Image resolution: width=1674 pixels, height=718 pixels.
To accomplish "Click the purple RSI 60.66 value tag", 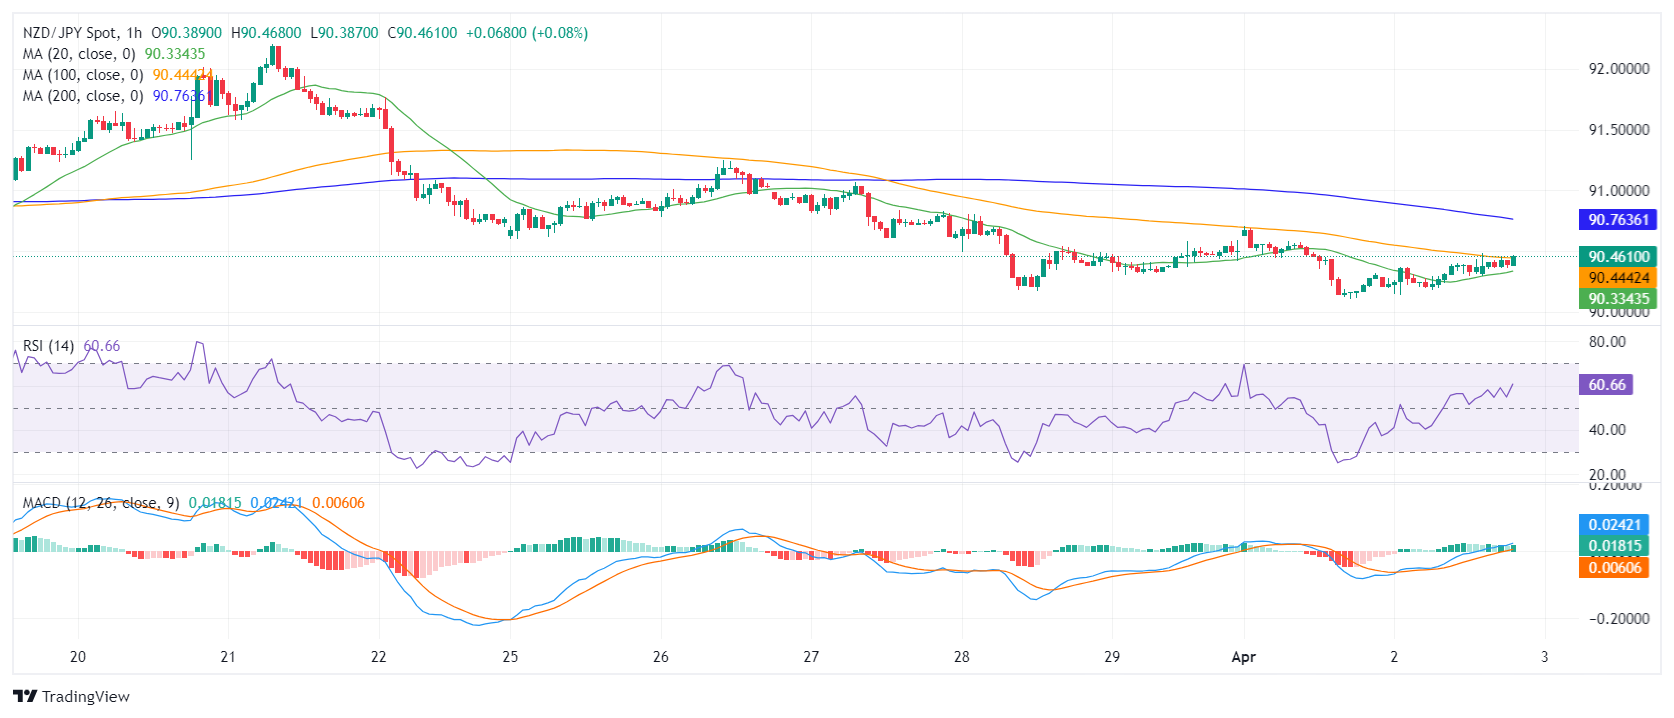I will point(1606,385).
